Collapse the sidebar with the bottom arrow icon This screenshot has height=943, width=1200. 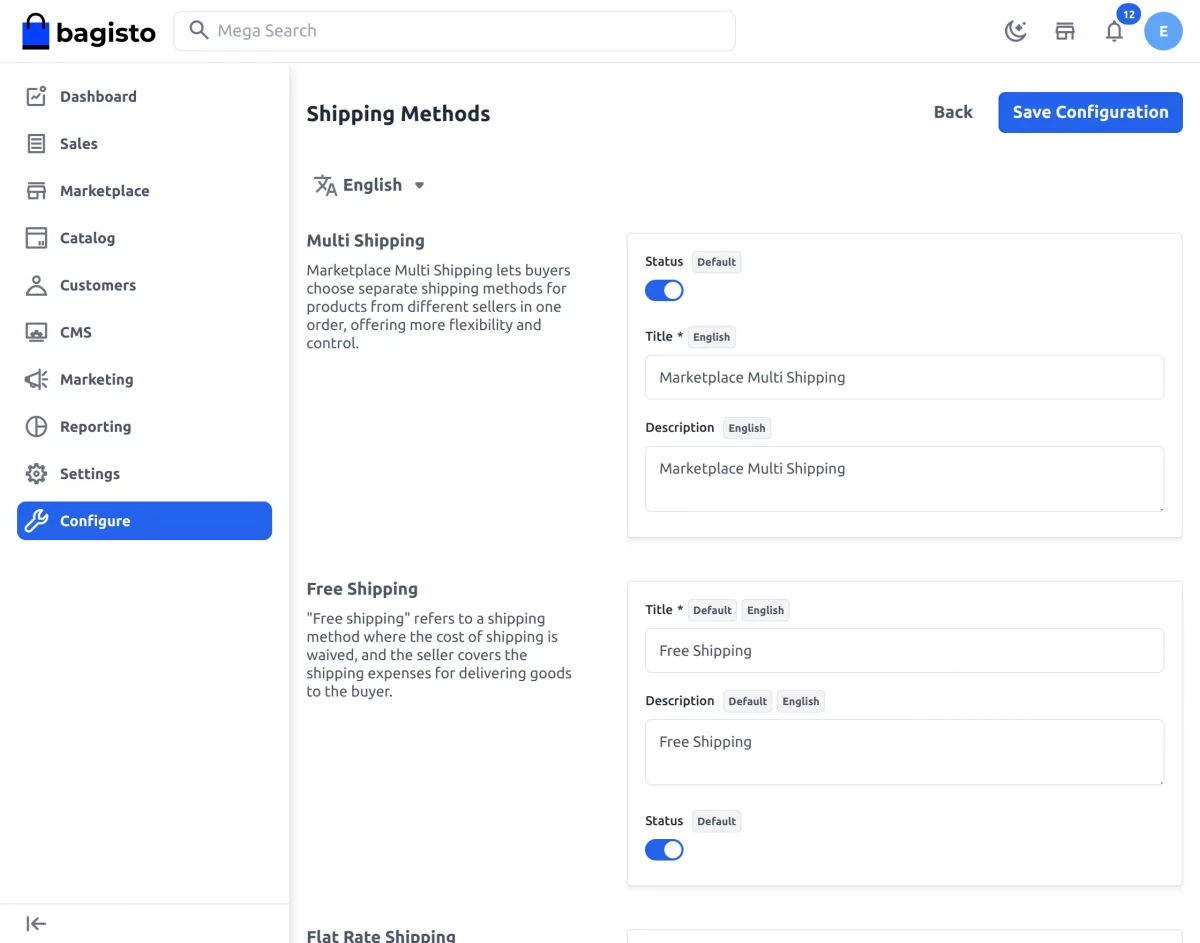[35, 923]
